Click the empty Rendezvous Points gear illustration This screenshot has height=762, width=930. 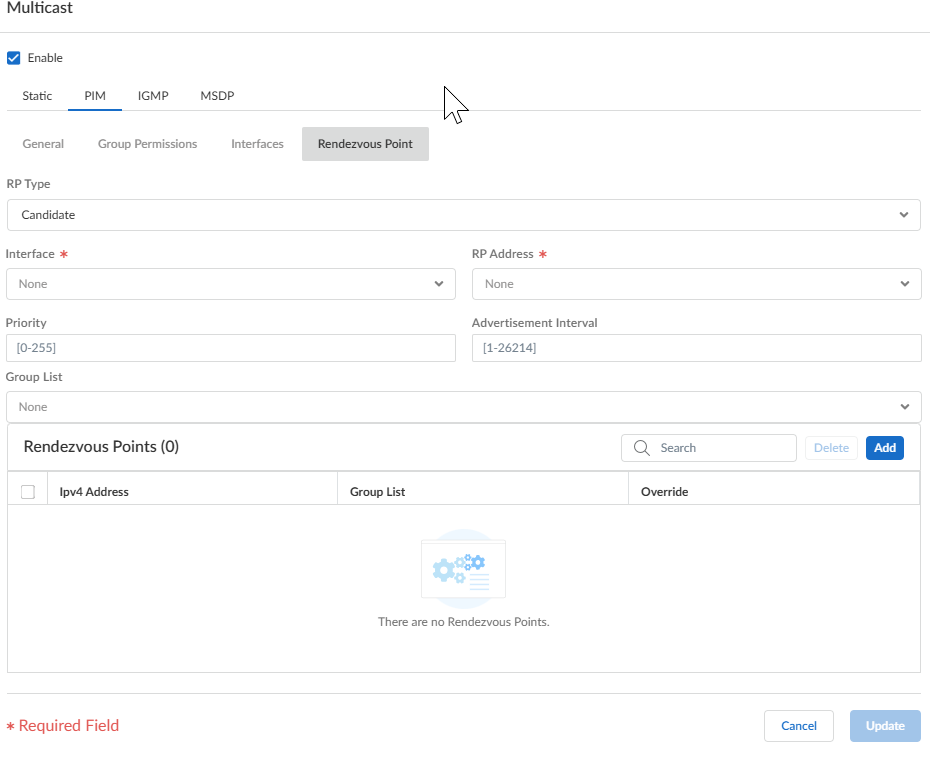pyautogui.click(x=463, y=569)
